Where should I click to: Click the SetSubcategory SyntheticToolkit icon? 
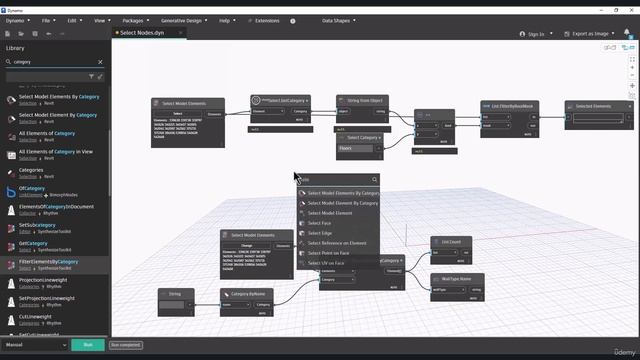coord(11,228)
